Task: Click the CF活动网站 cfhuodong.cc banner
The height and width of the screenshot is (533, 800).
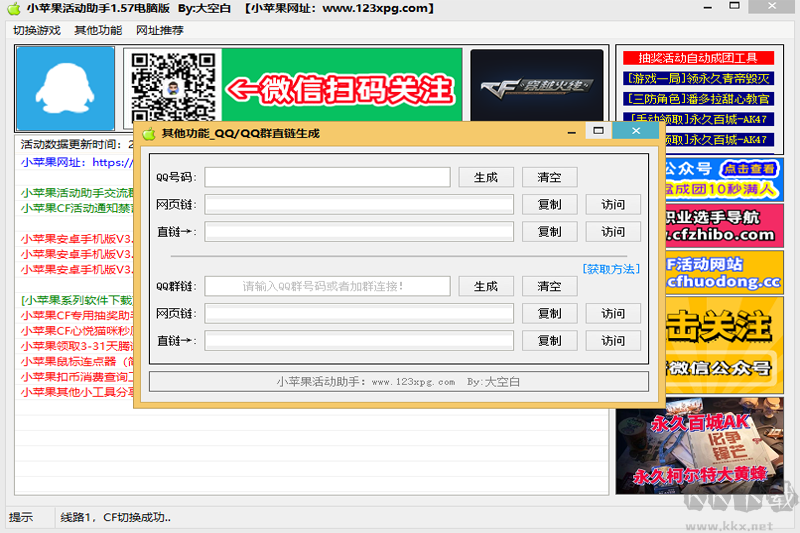Action: (x=724, y=272)
